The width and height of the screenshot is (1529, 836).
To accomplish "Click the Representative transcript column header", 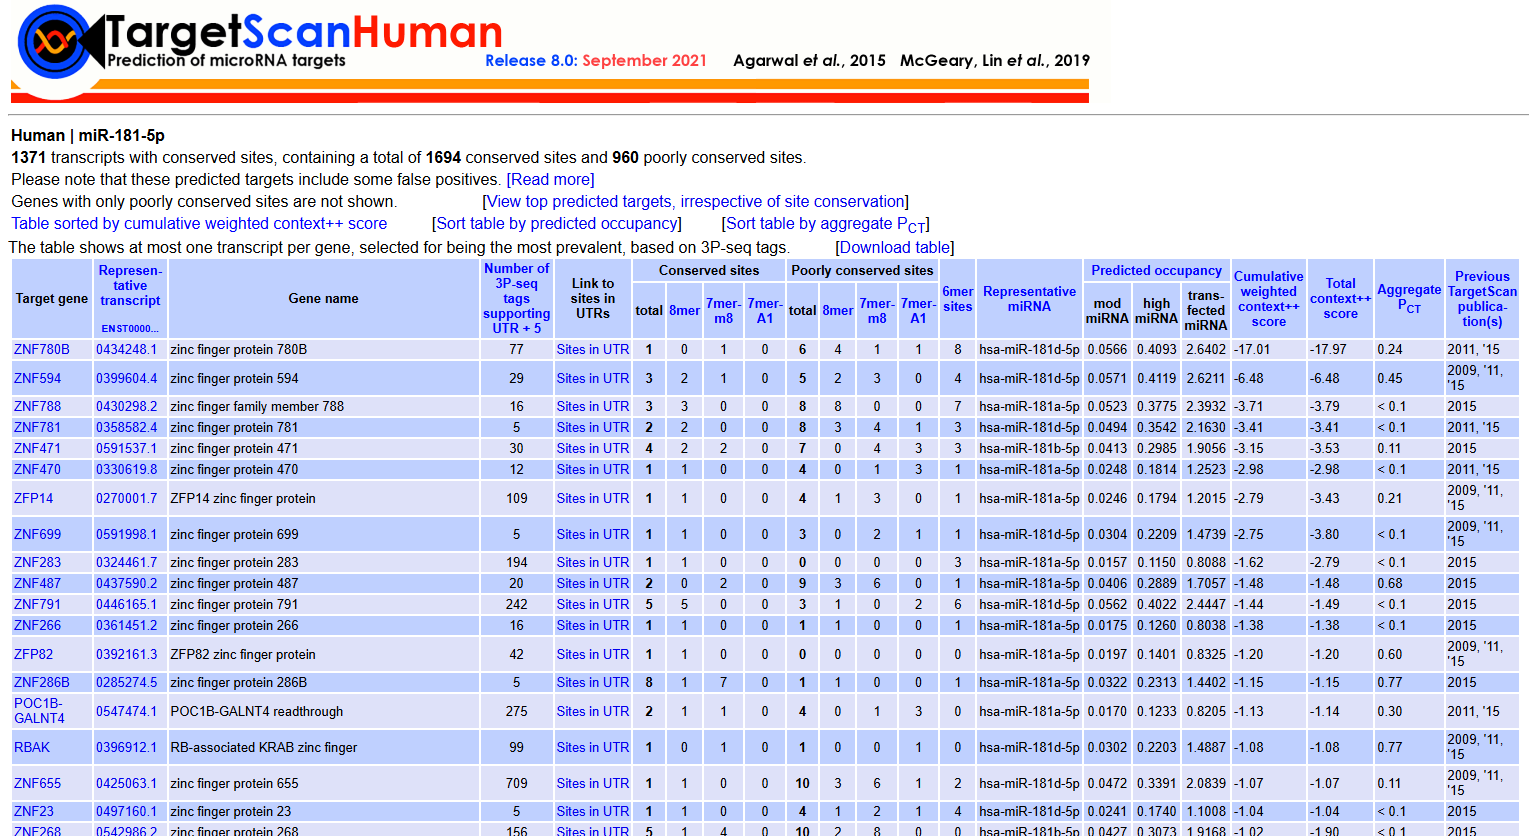I will point(130,286).
